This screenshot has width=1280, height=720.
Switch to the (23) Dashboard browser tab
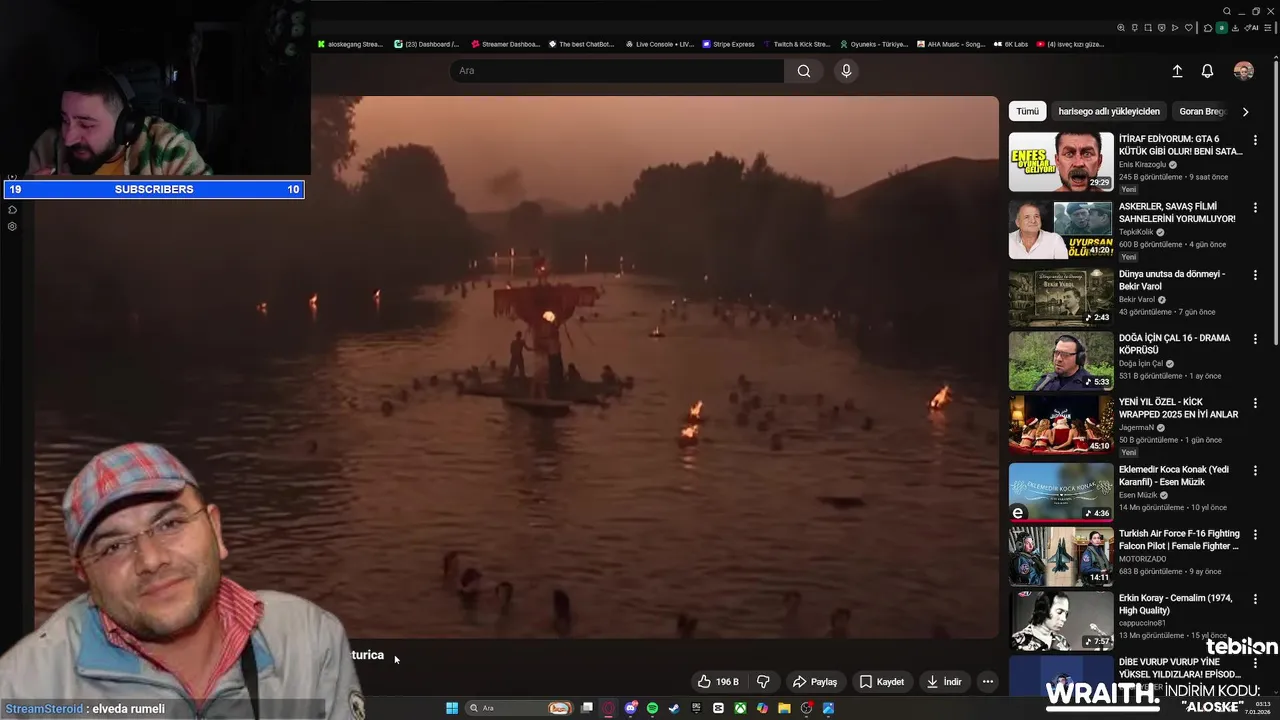[427, 44]
